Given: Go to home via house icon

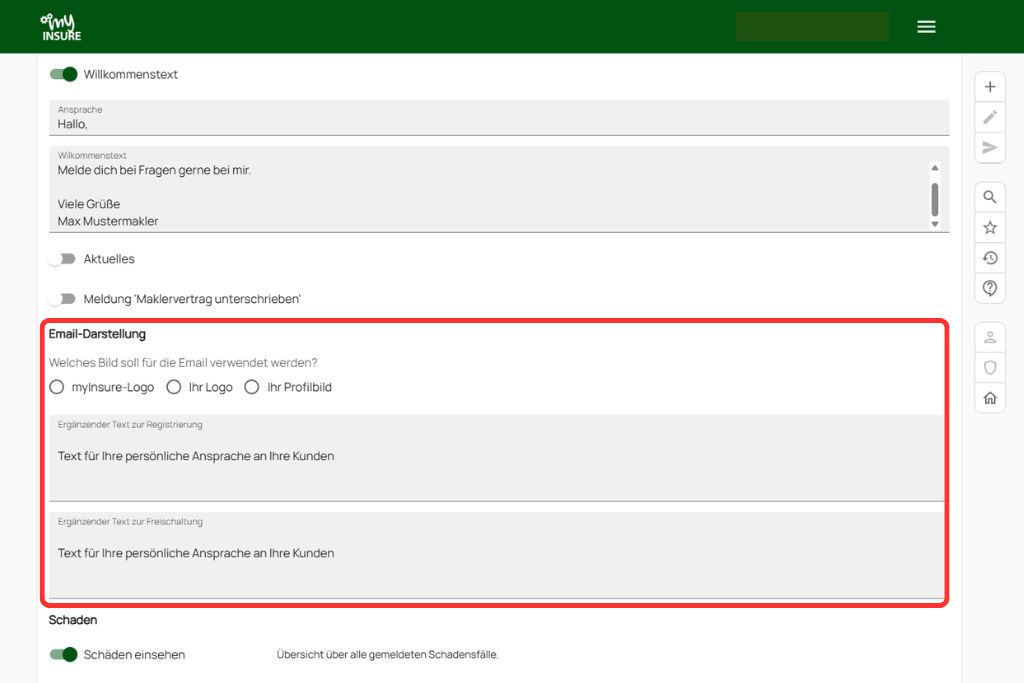Looking at the screenshot, I should point(990,398).
